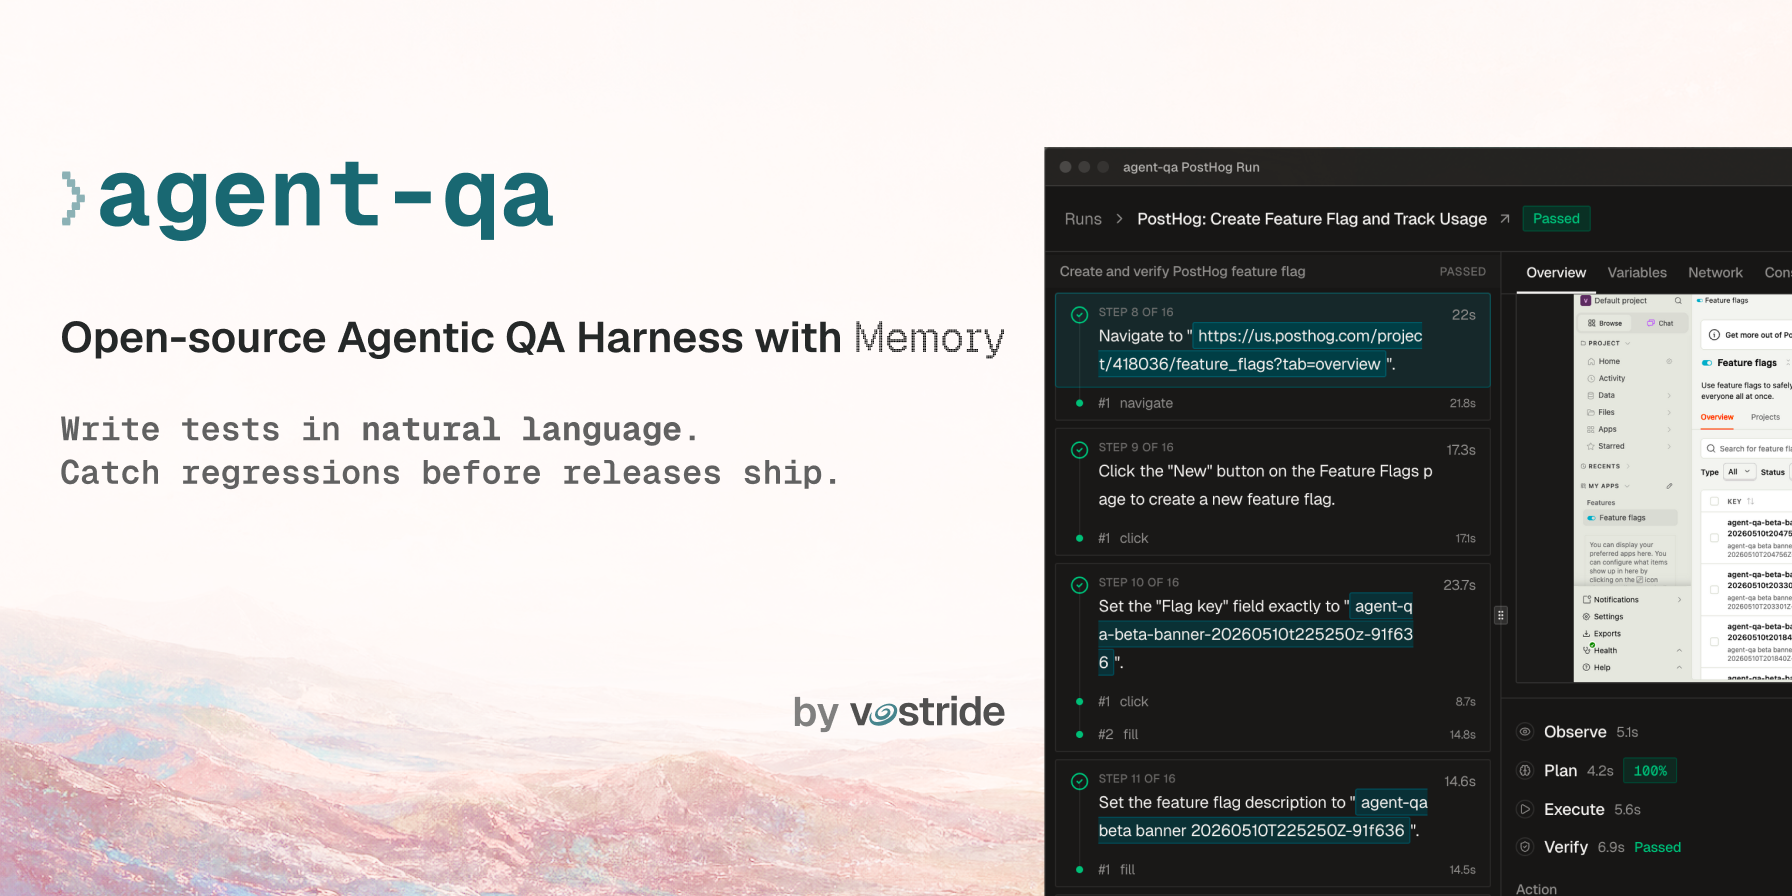Click the 100% confidence badge next to Plan
Viewport: 1792px width, 896px height.
pos(1650,771)
